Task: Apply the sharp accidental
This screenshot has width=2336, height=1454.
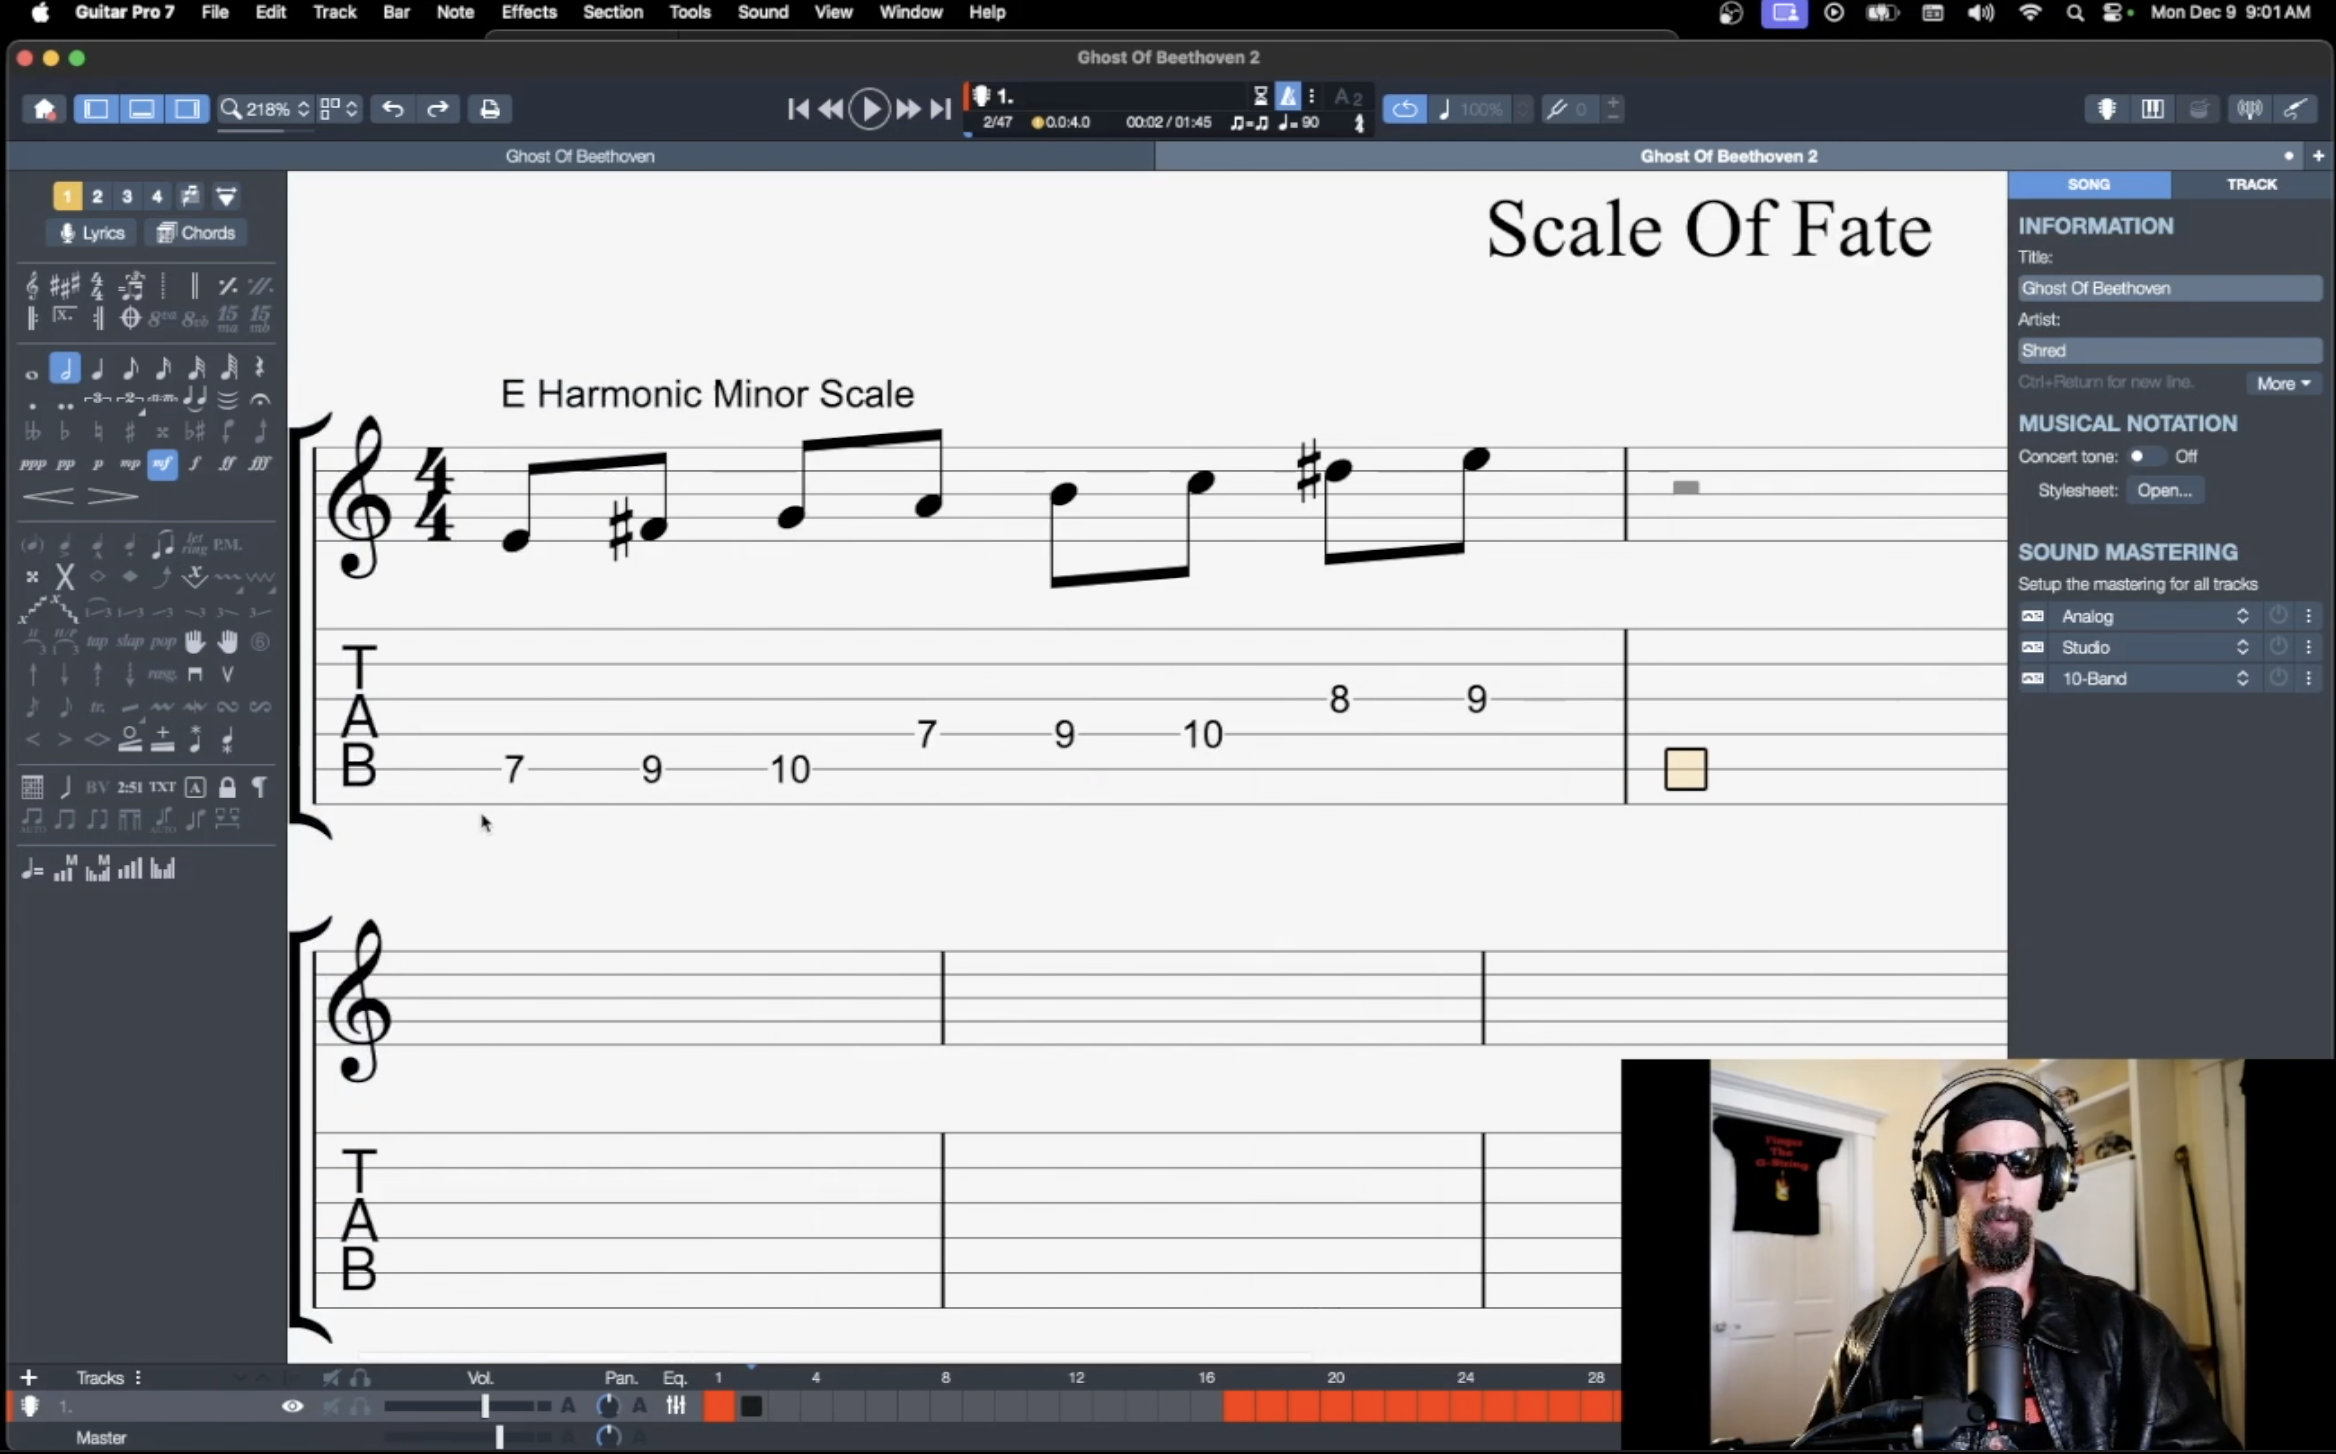Action: (x=129, y=432)
